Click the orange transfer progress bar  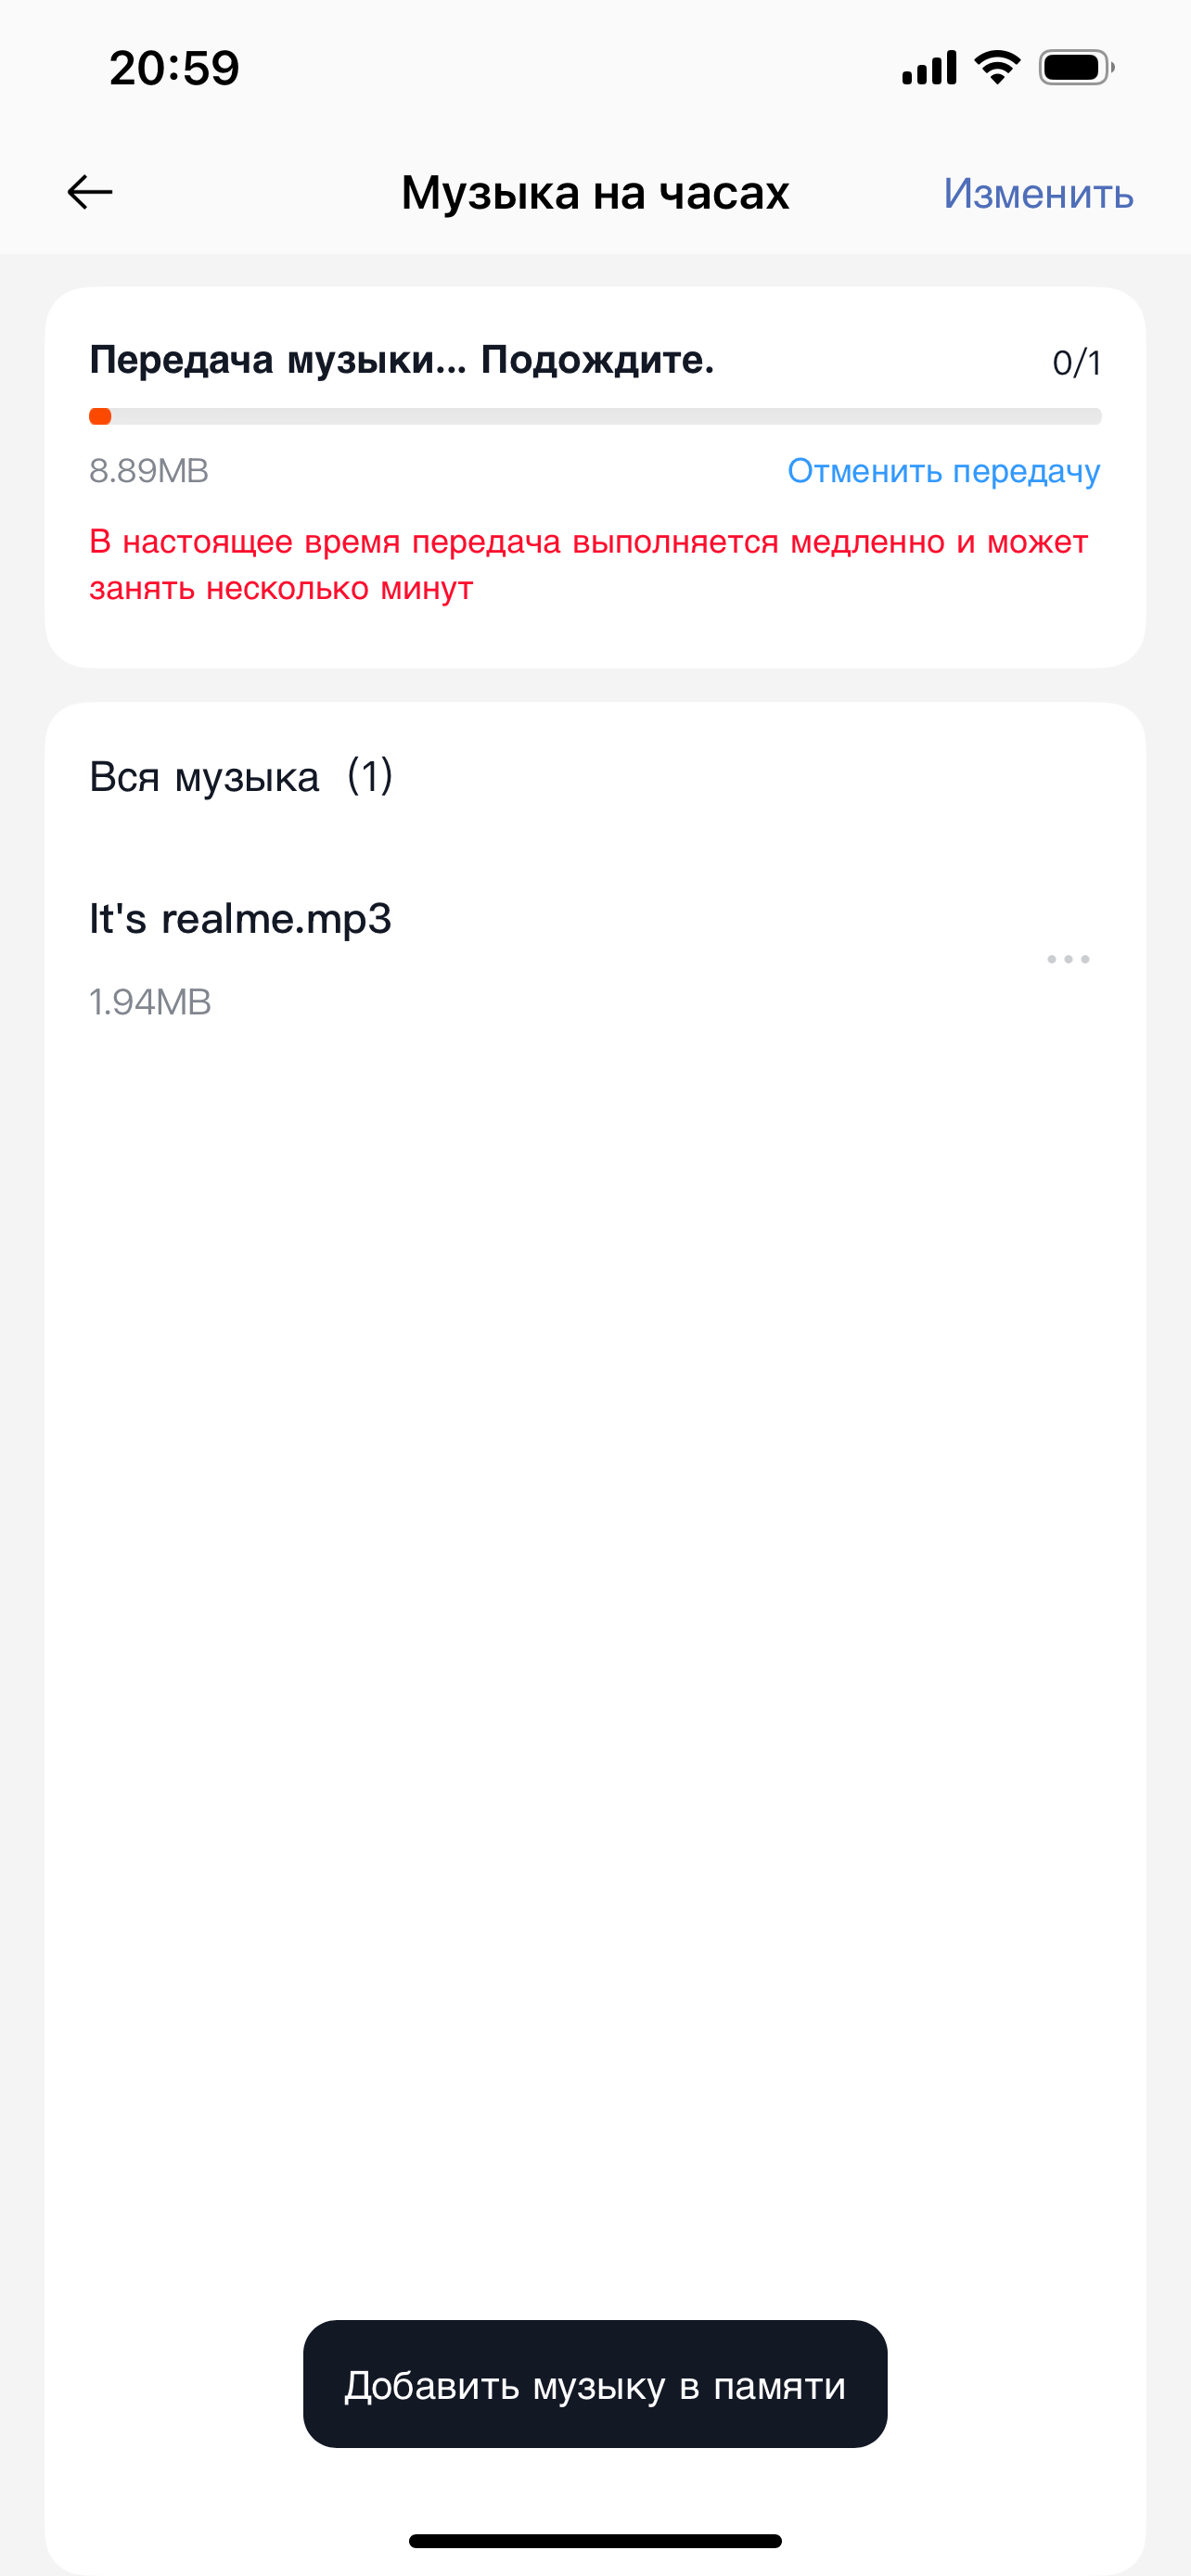(594, 416)
